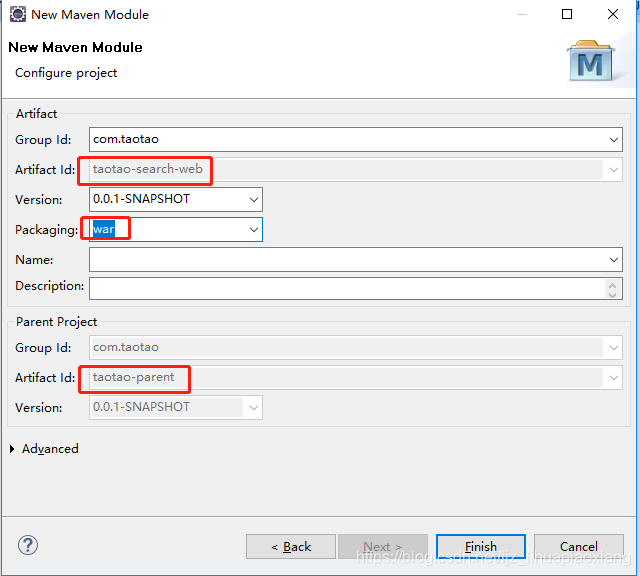Open the Packaging dropdown arrow

click(x=253, y=229)
